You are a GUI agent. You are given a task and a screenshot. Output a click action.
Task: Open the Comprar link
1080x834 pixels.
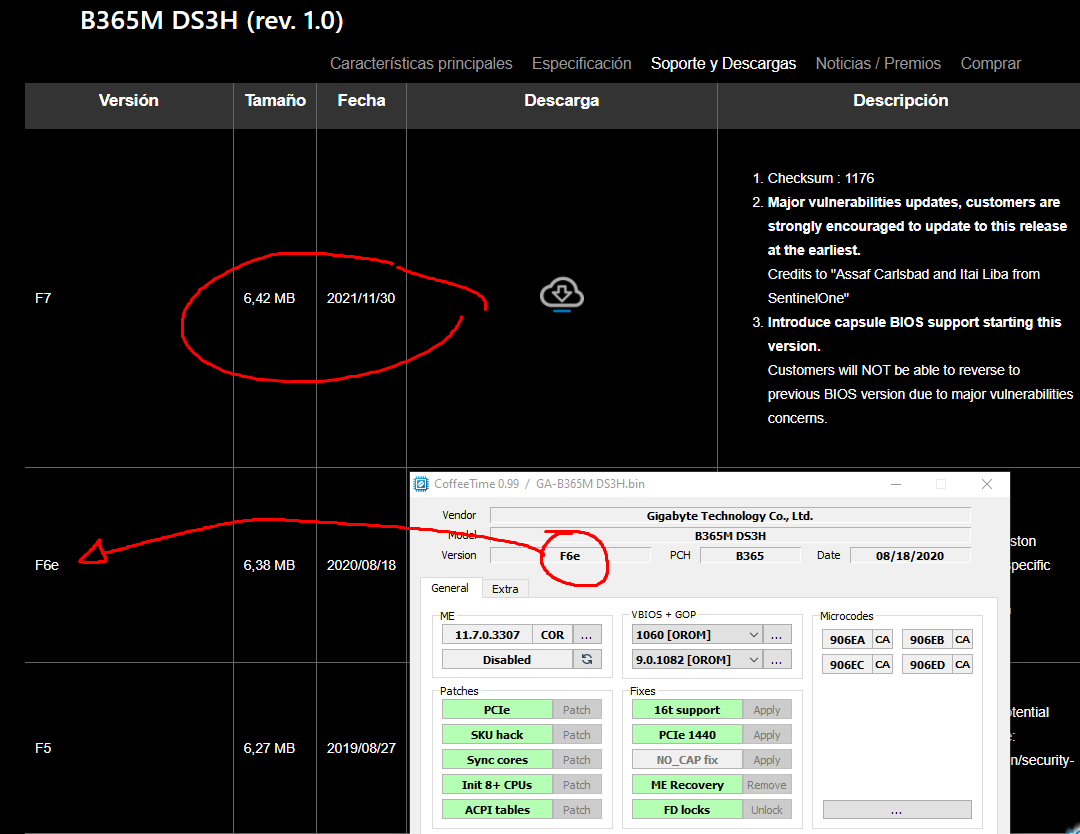(x=990, y=64)
